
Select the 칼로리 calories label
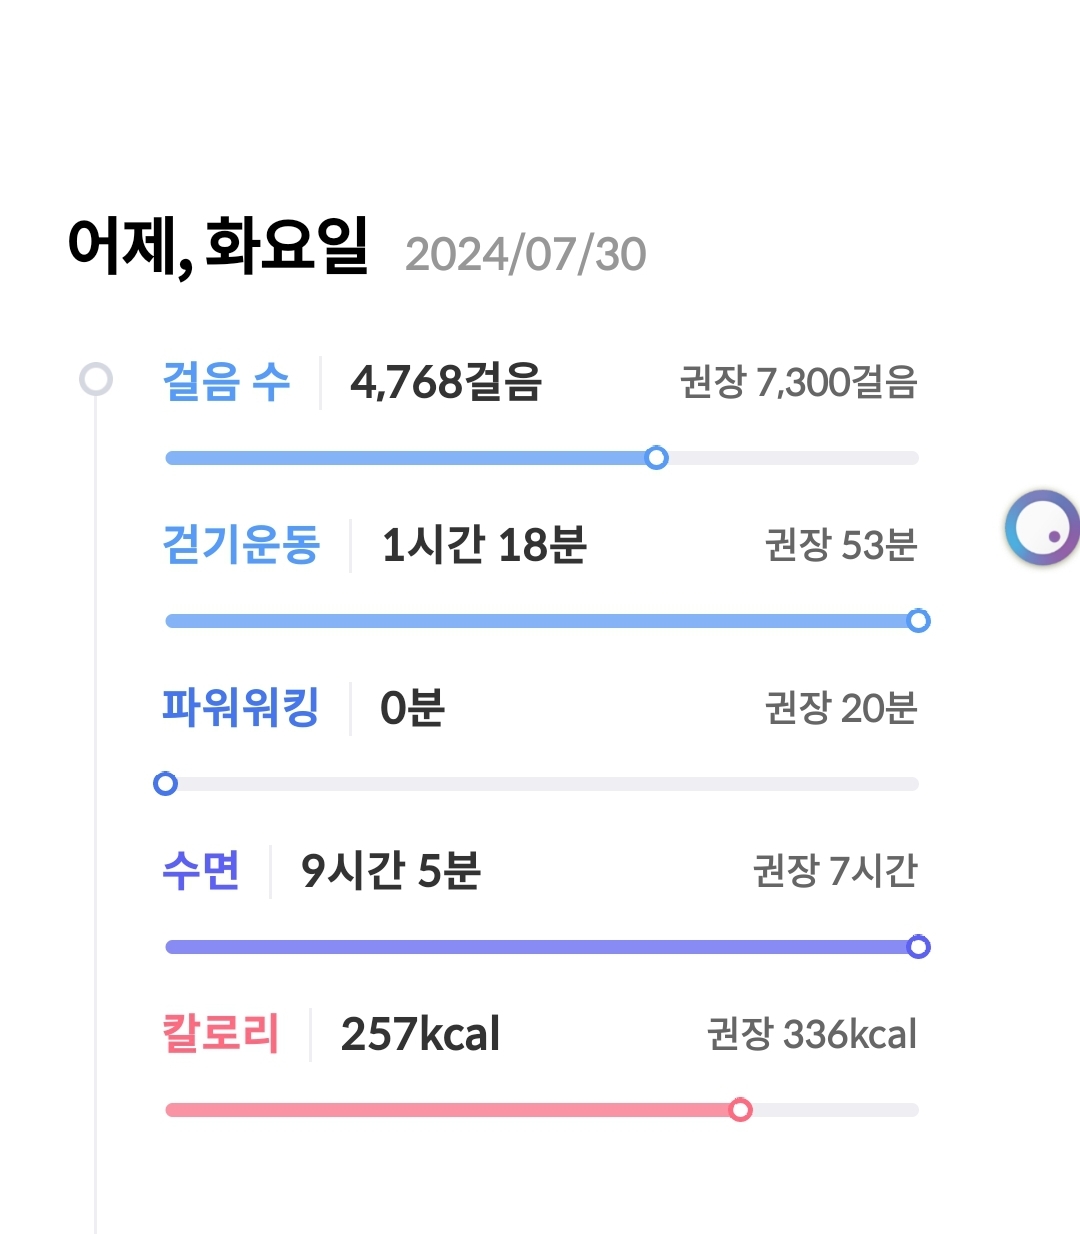coord(221,1034)
